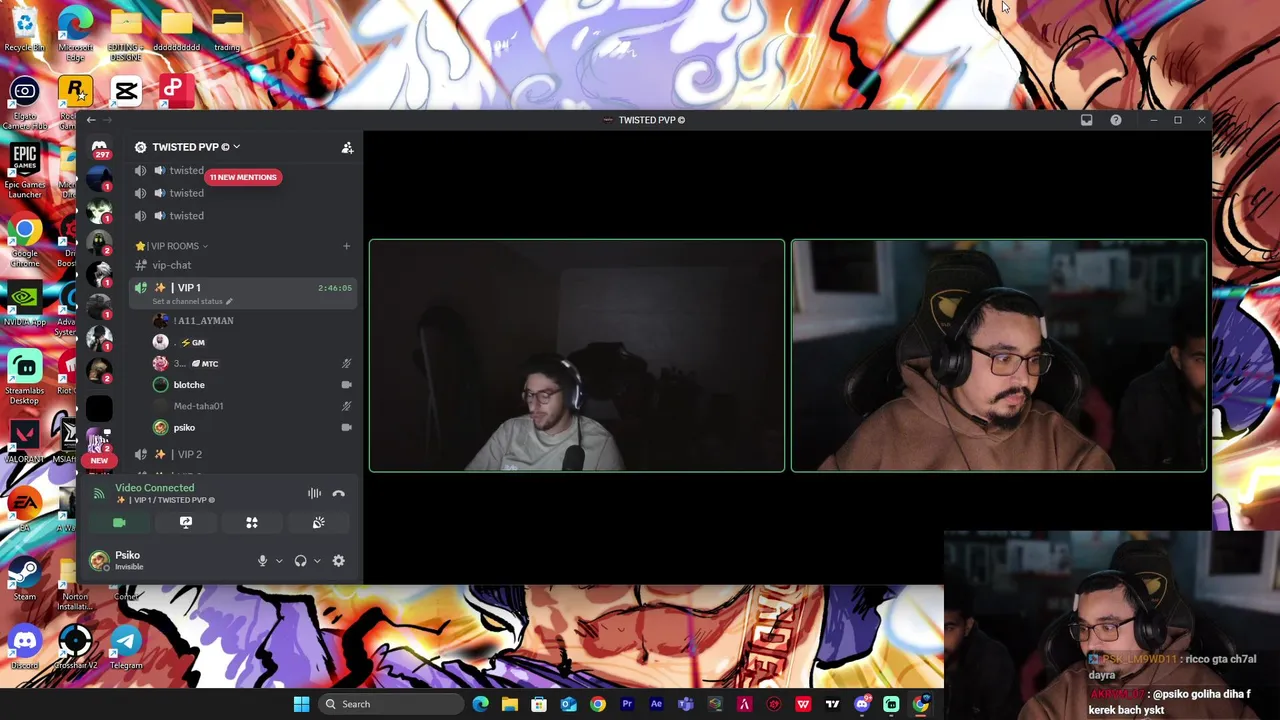Viewport: 1280px width, 720px height.
Task: Open Outlook from taskbar
Action: [568, 704]
